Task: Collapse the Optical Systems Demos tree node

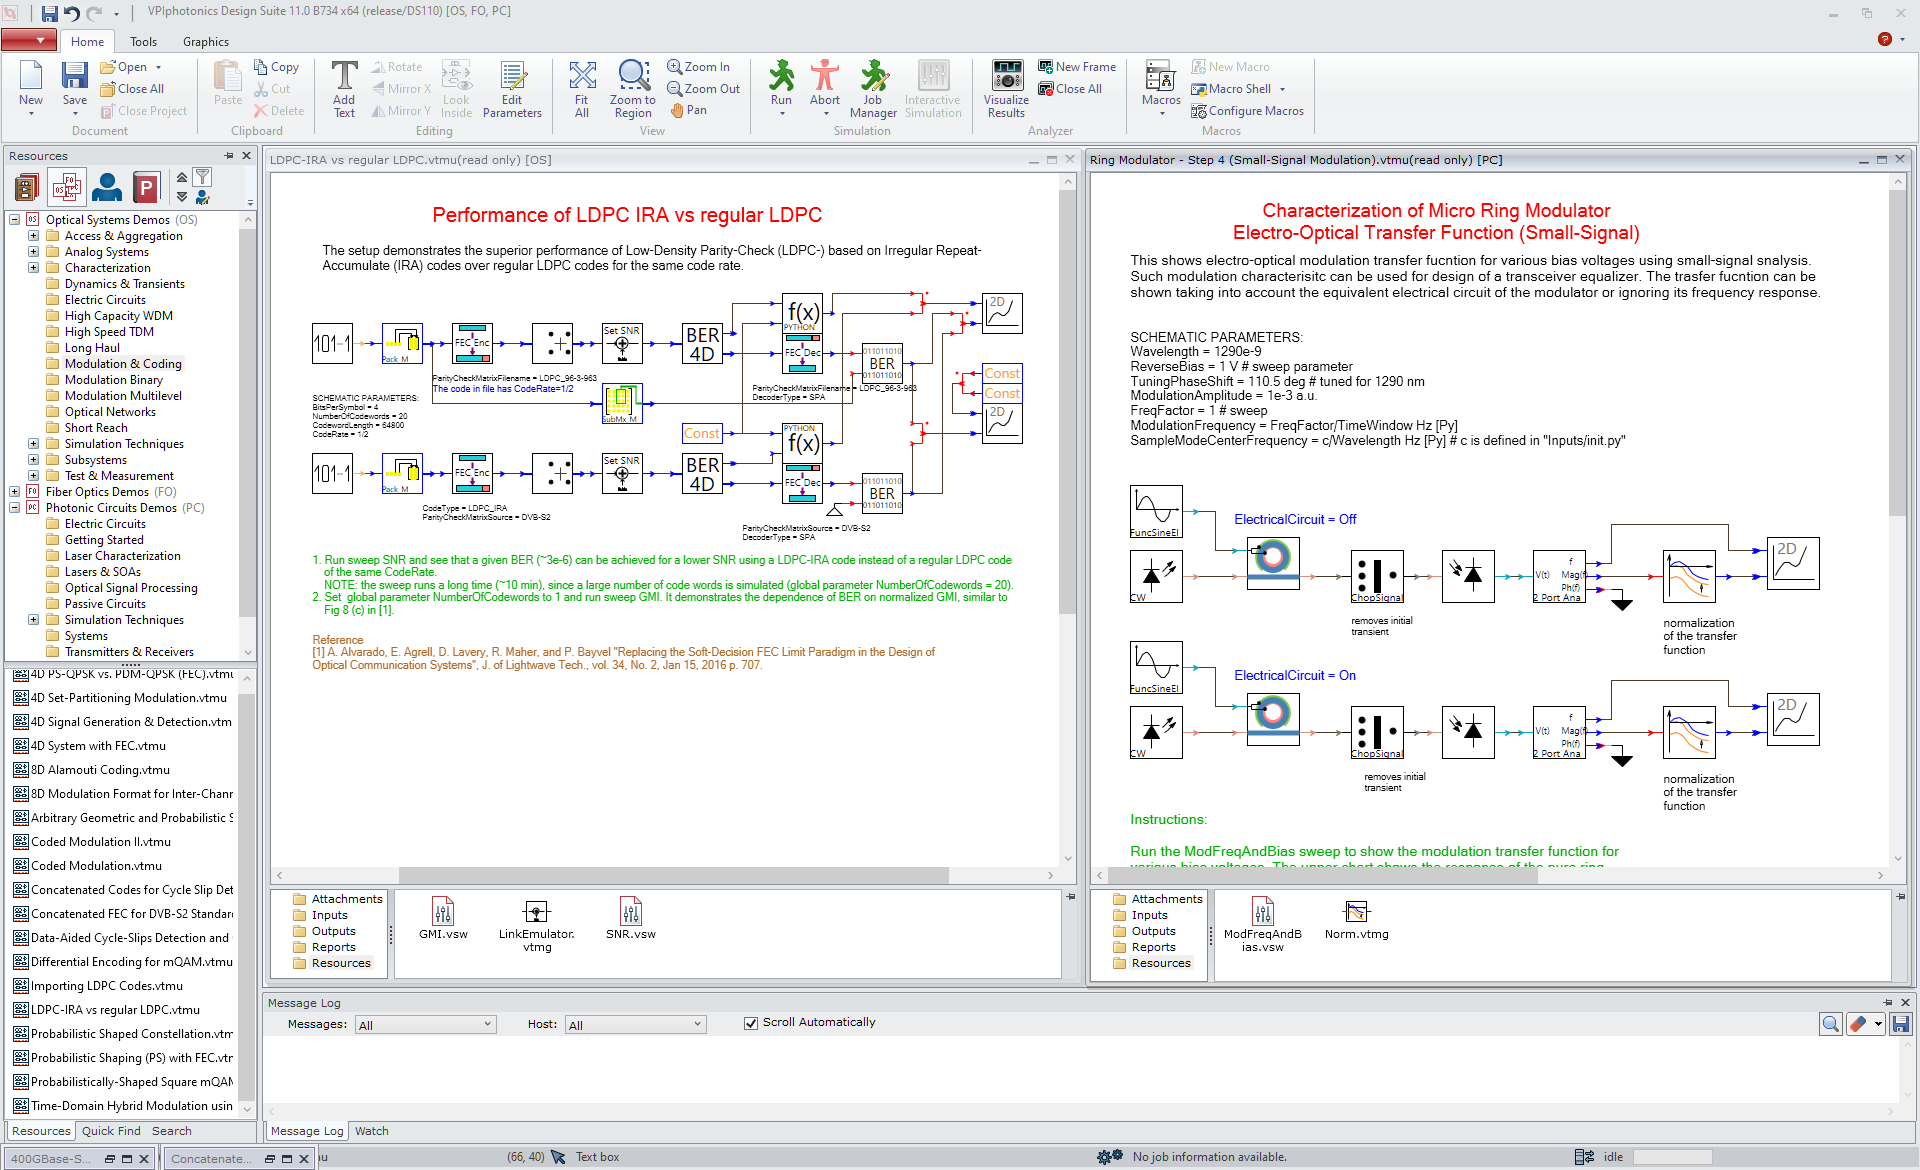Action: point(15,220)
